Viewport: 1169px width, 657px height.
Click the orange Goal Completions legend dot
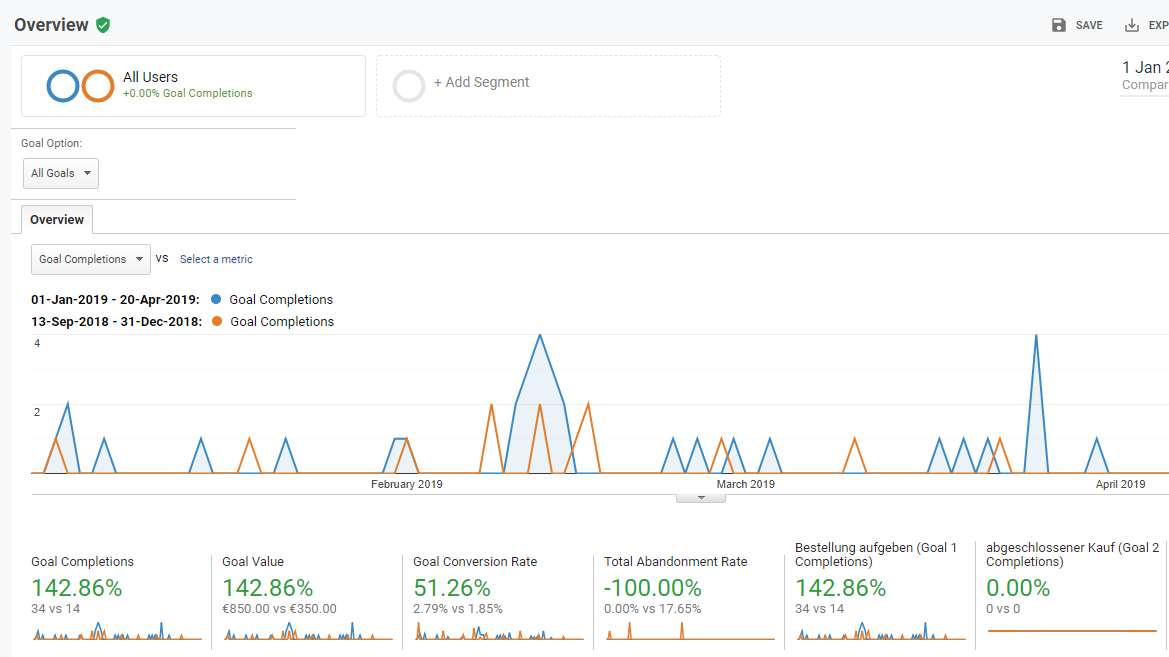click(217, 321)
